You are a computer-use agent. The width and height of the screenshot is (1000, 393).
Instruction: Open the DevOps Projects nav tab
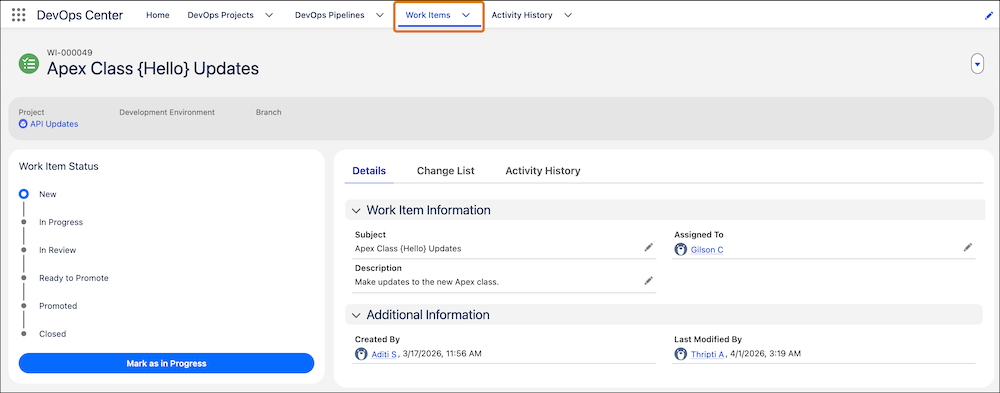(220, 15)
